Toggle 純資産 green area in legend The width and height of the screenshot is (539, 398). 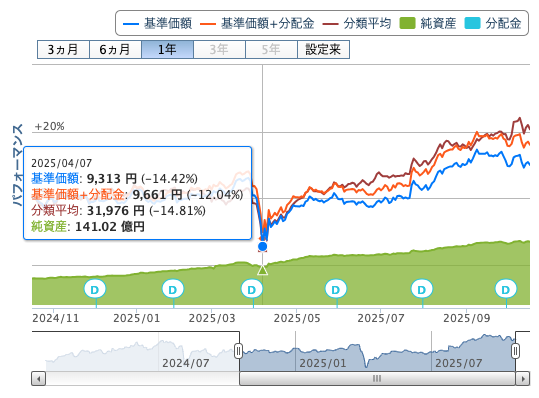(x=428, y=23)
